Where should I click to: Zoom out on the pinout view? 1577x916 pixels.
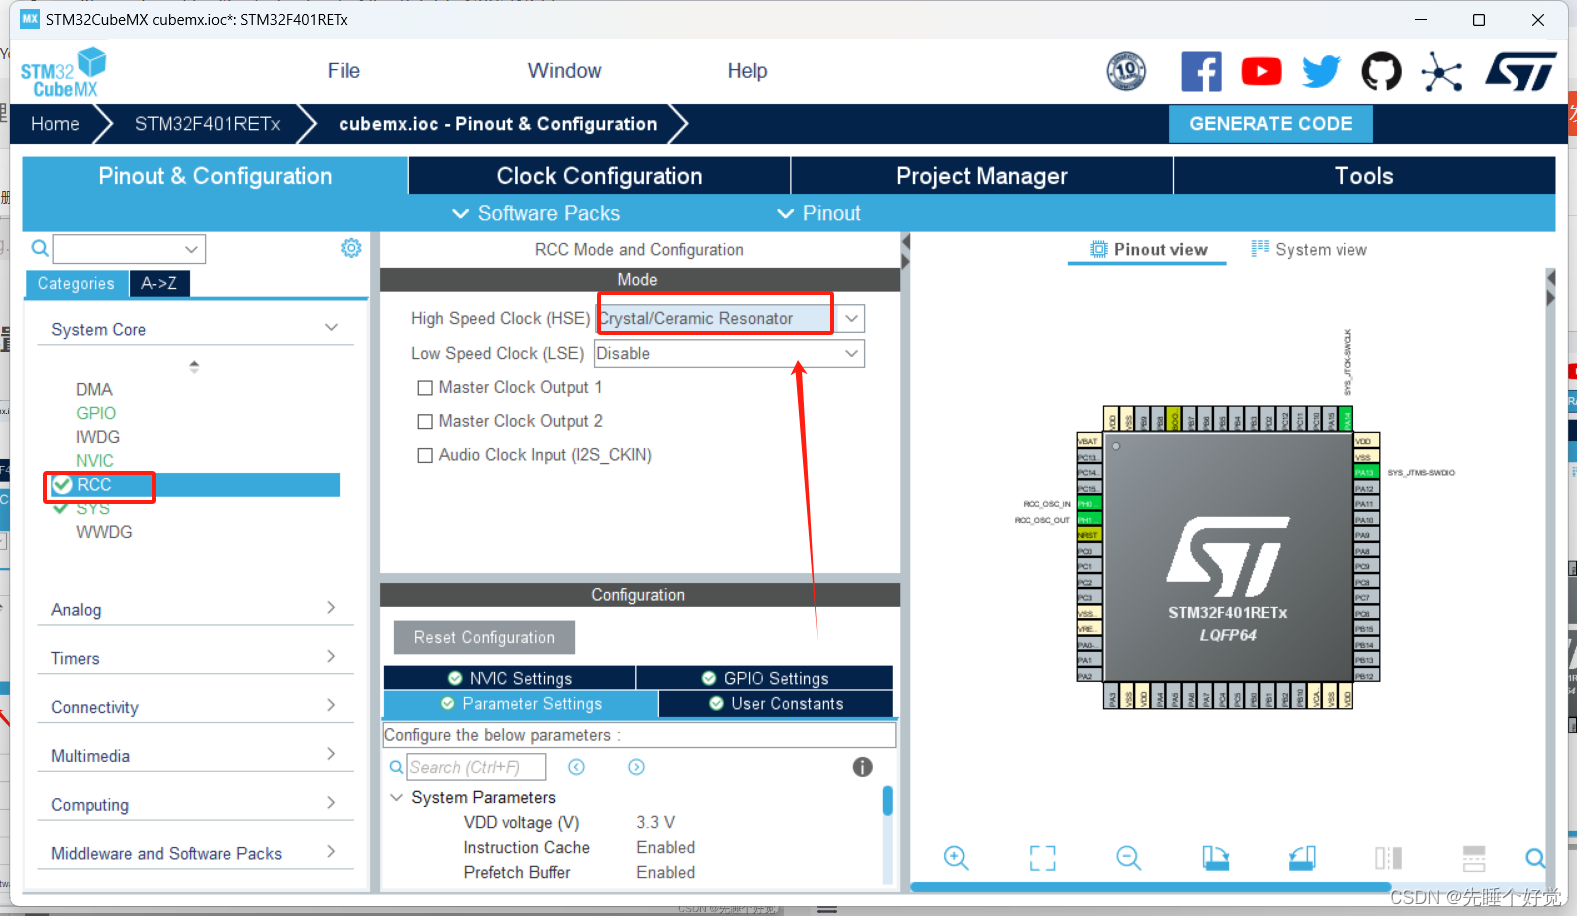[1128, 858]
